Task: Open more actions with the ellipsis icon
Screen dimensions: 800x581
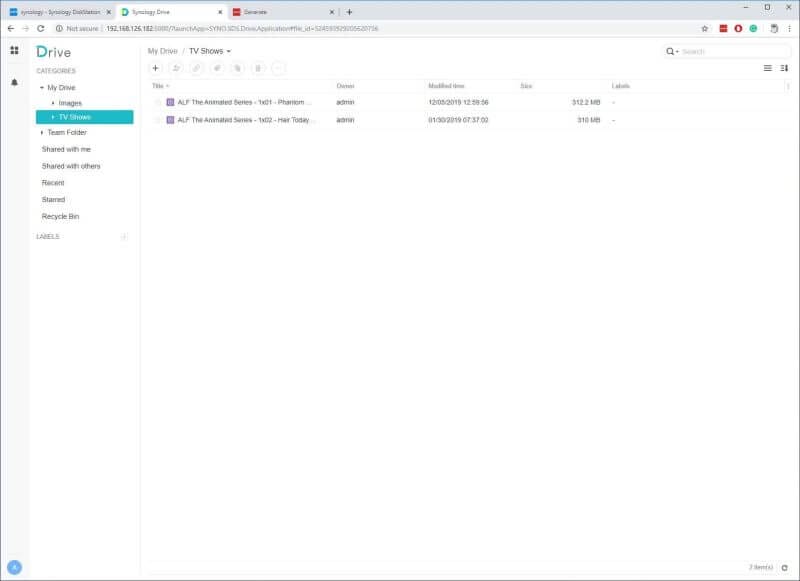Action: (278, 68)
